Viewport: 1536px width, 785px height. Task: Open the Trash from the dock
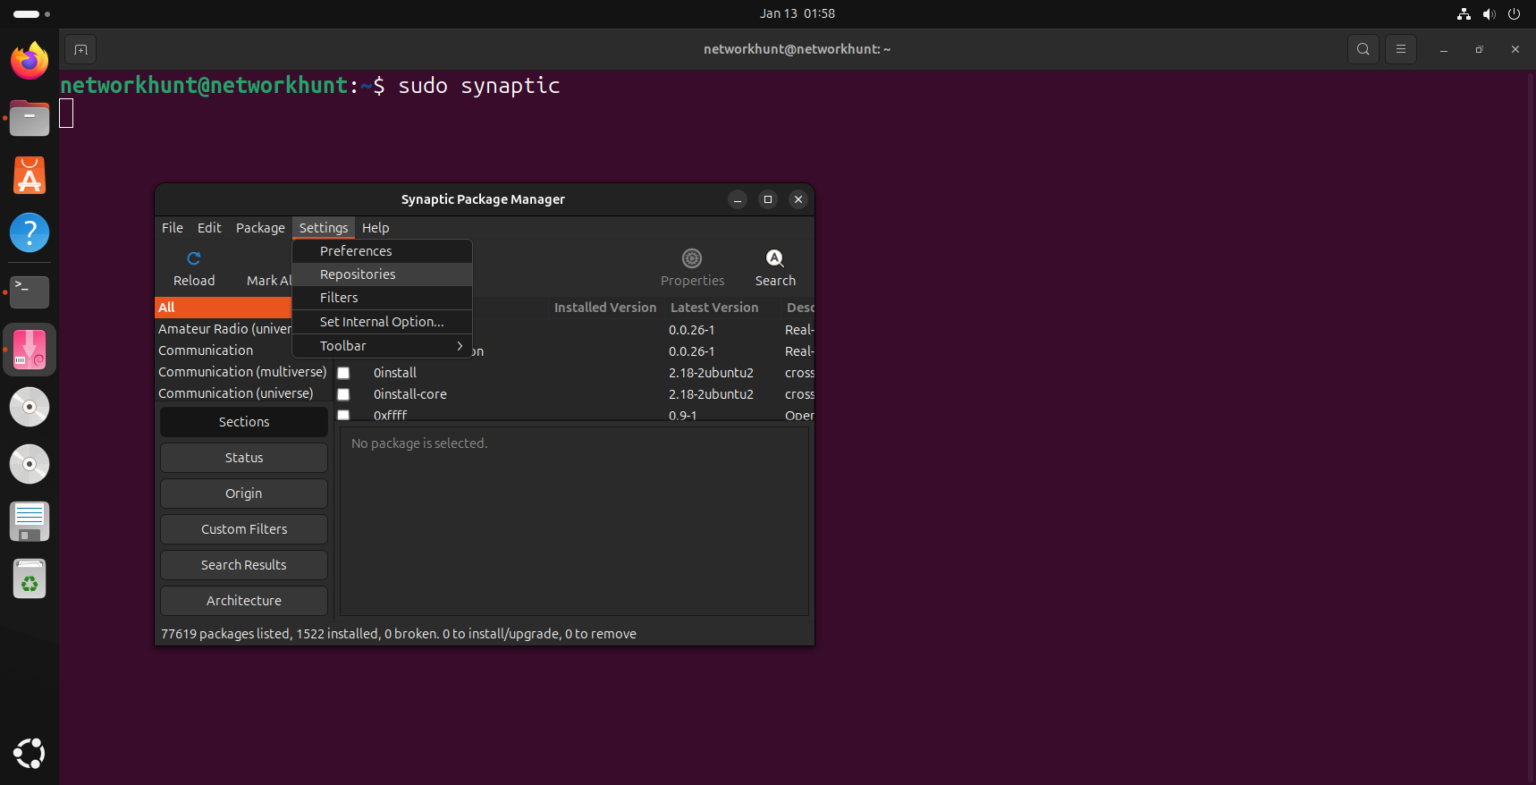point(29,578)
